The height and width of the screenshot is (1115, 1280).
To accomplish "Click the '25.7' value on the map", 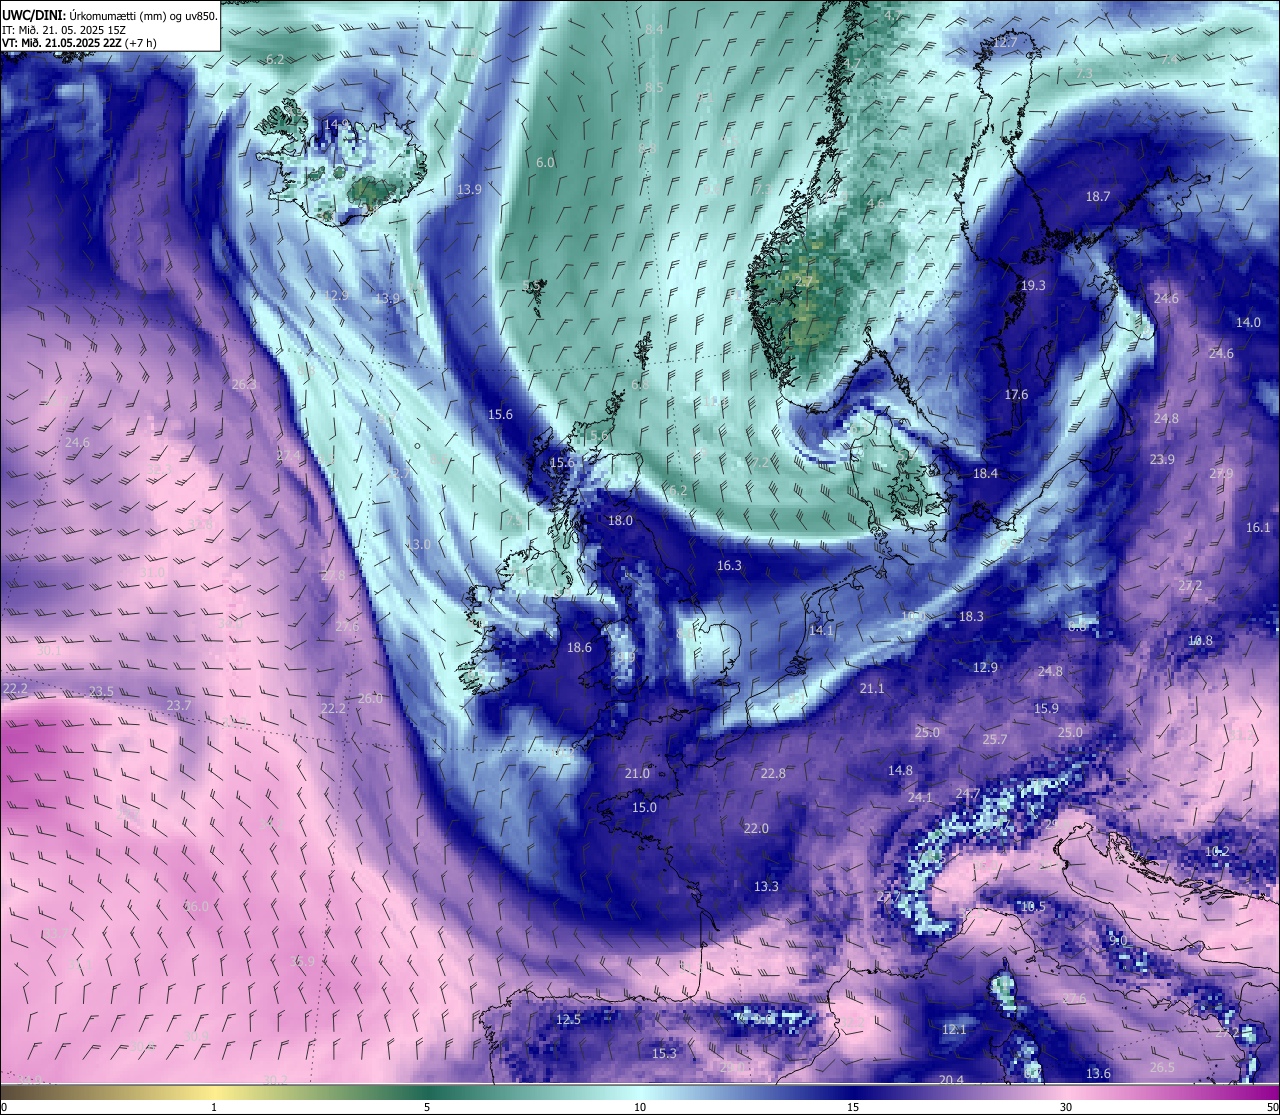I will pos(995,739).
